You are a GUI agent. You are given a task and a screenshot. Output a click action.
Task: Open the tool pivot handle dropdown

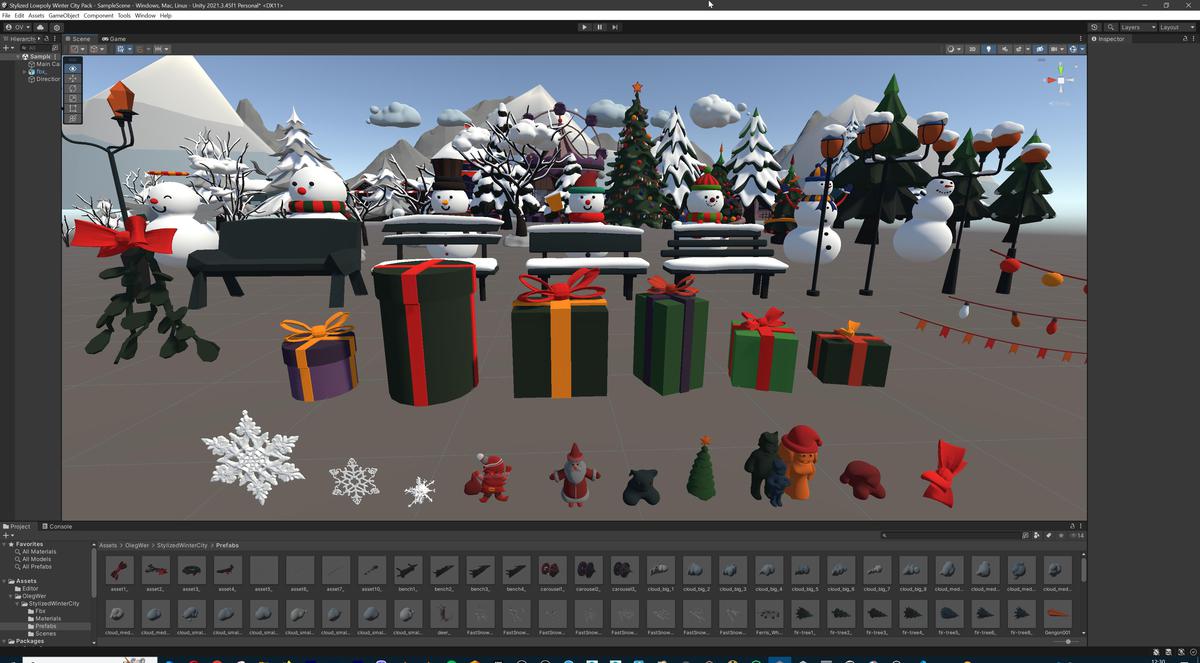coord(79,48)
